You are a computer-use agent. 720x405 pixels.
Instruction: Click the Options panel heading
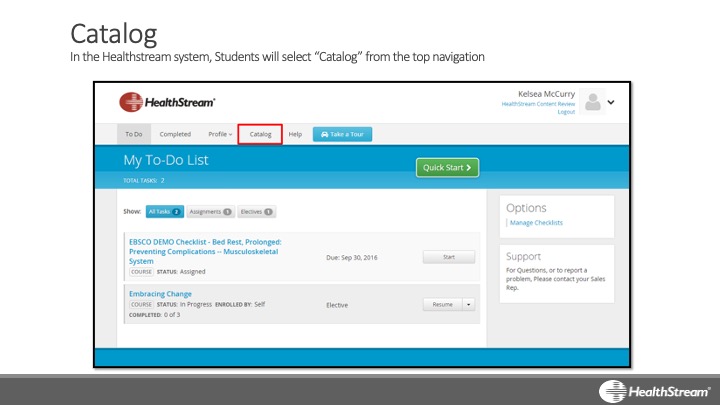pyautogui.click(x=526, y=208)
